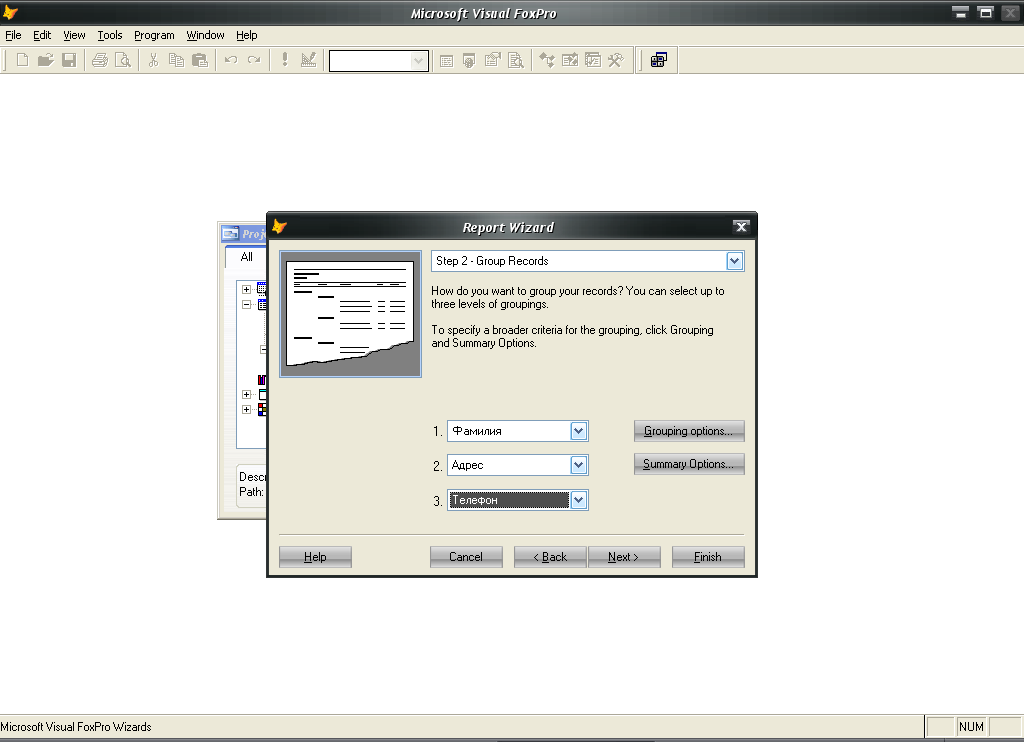Open the grouping level 1 Фамилия dropdown arrow
Viewport: 1024px width, 742px height.
[579, 431]
